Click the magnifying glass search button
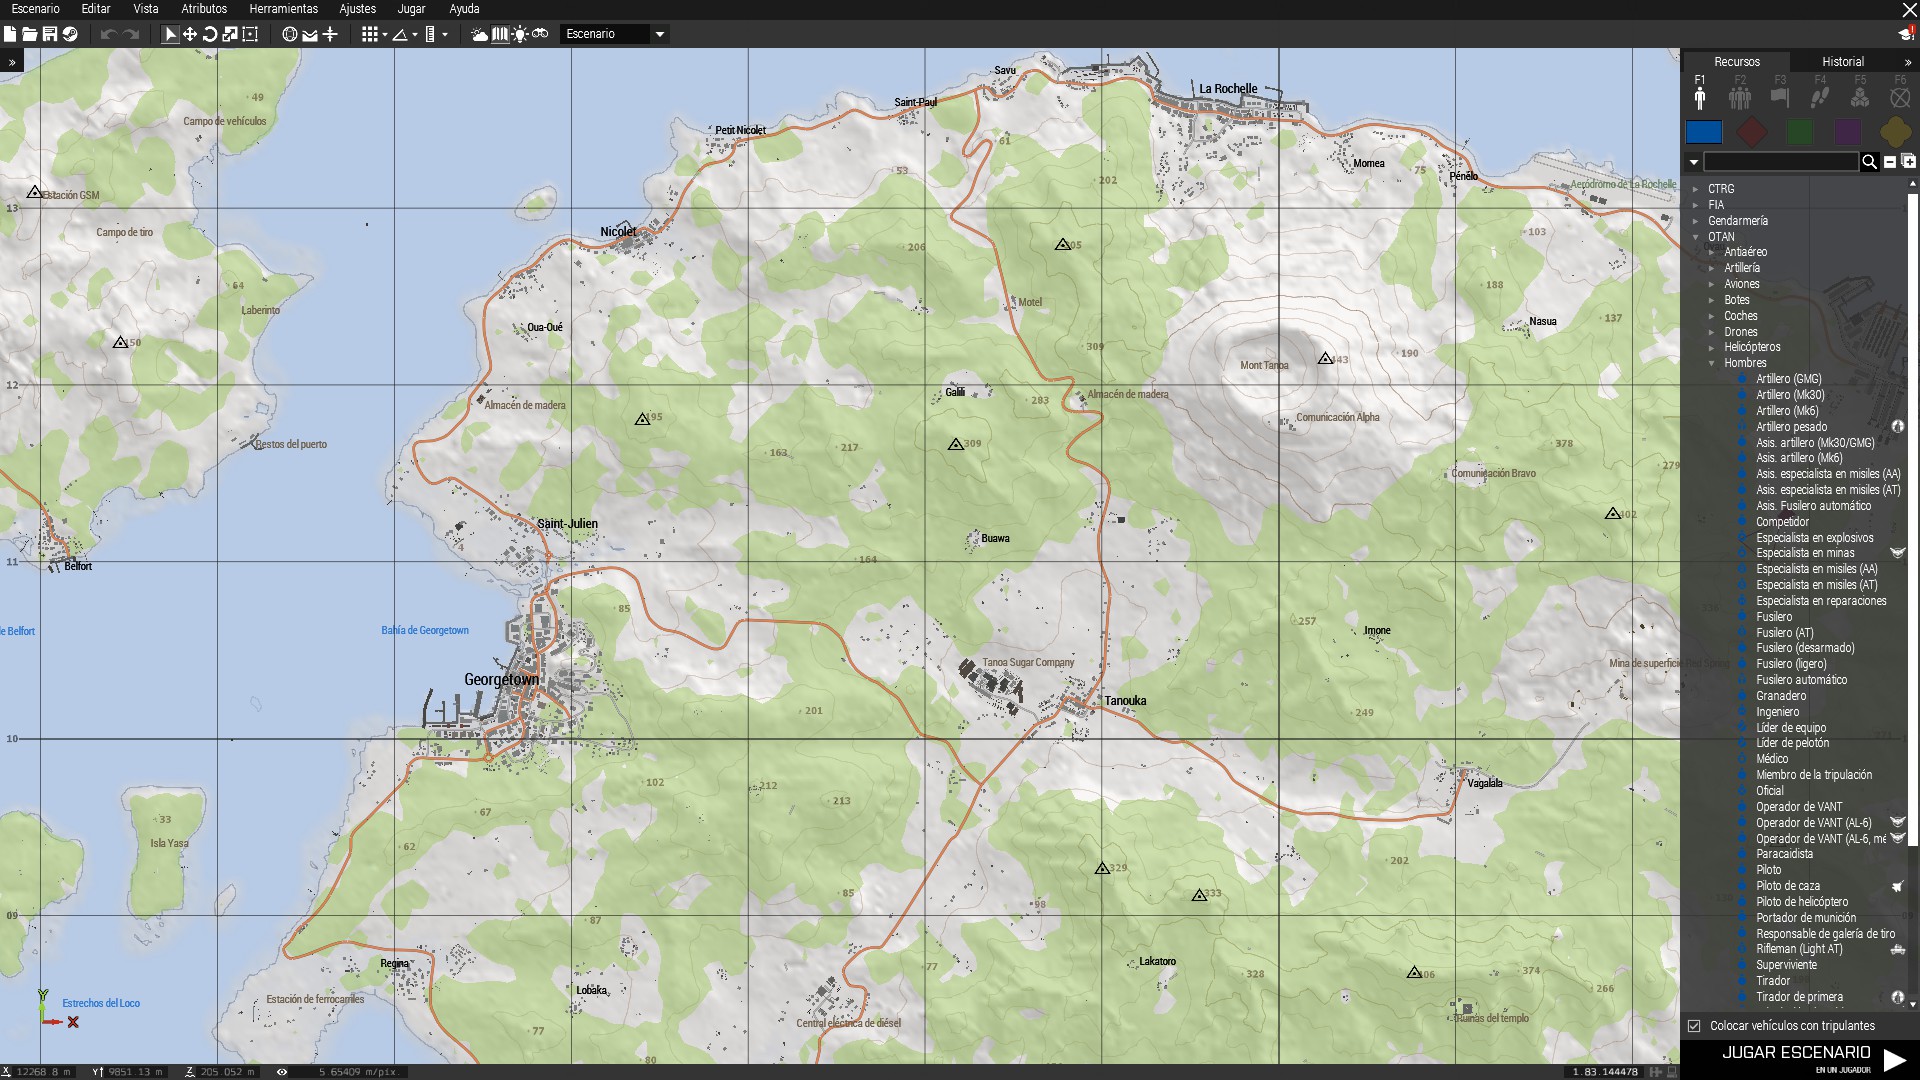This screenshot has height=1080, width=1920. pos(1869,162)
